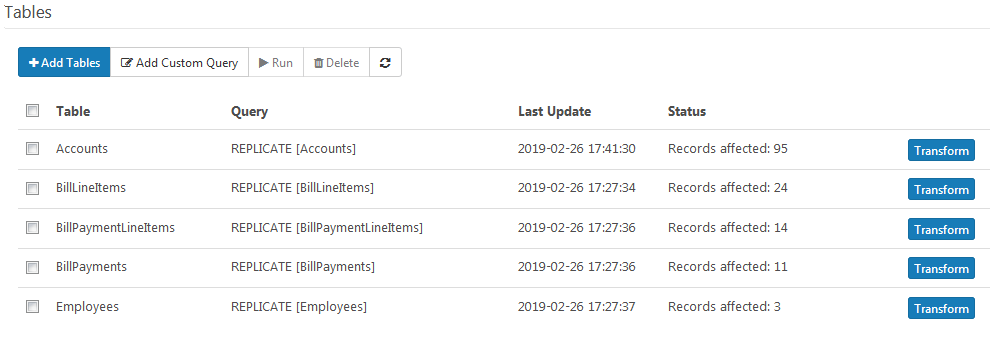Click Transform for BillPayments table
990x364 pixels.
point(941,268)
